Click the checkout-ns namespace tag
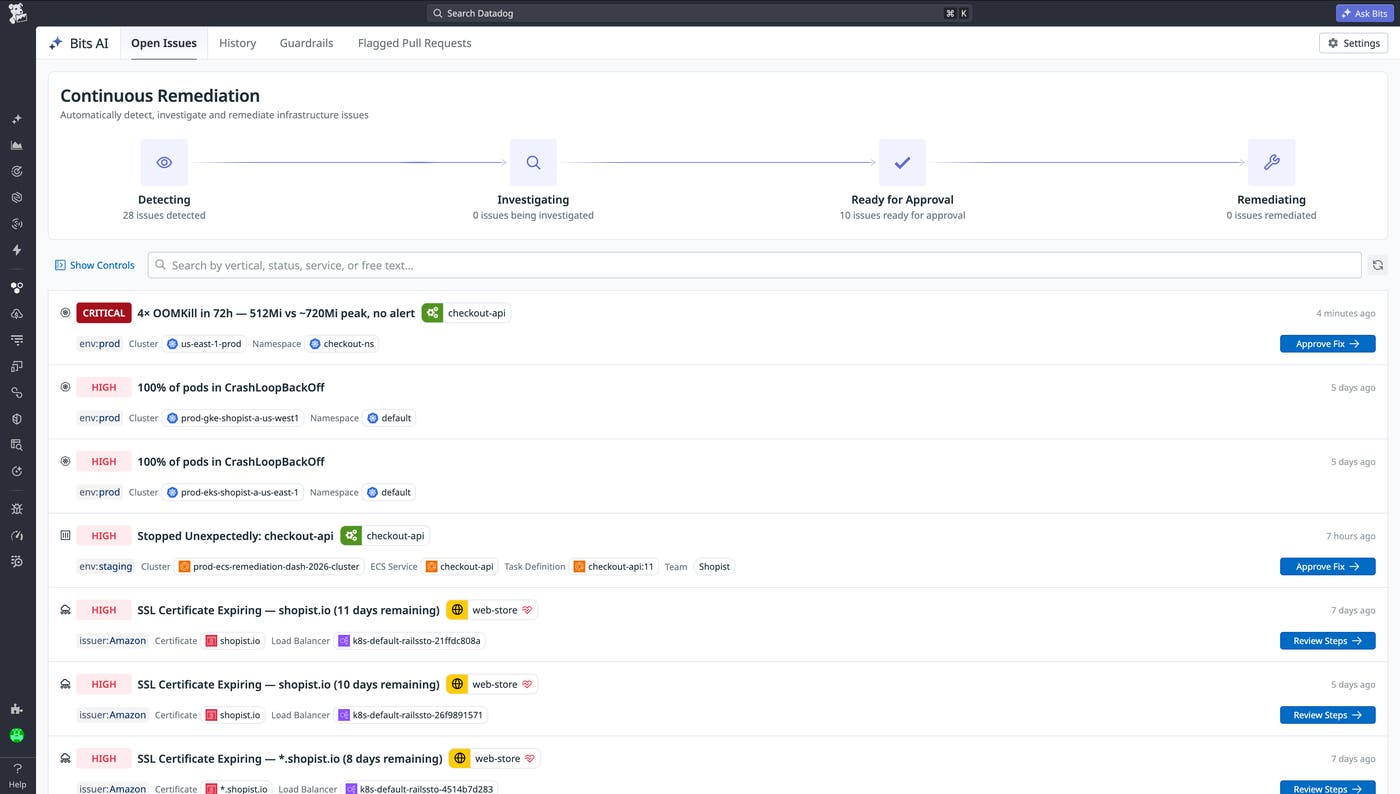1400x794 pixels. 342,344
